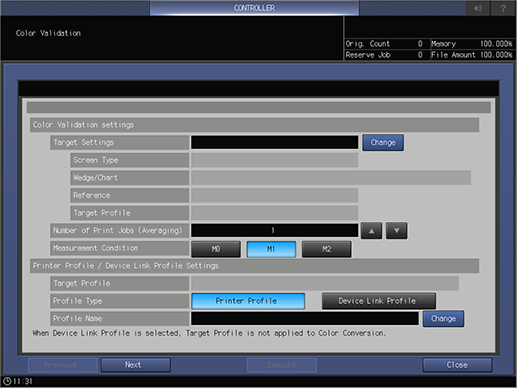Click the 'Reserve Job' status label
The height and width of the screenshot is (388, 517).
click(x=368, y=55)
